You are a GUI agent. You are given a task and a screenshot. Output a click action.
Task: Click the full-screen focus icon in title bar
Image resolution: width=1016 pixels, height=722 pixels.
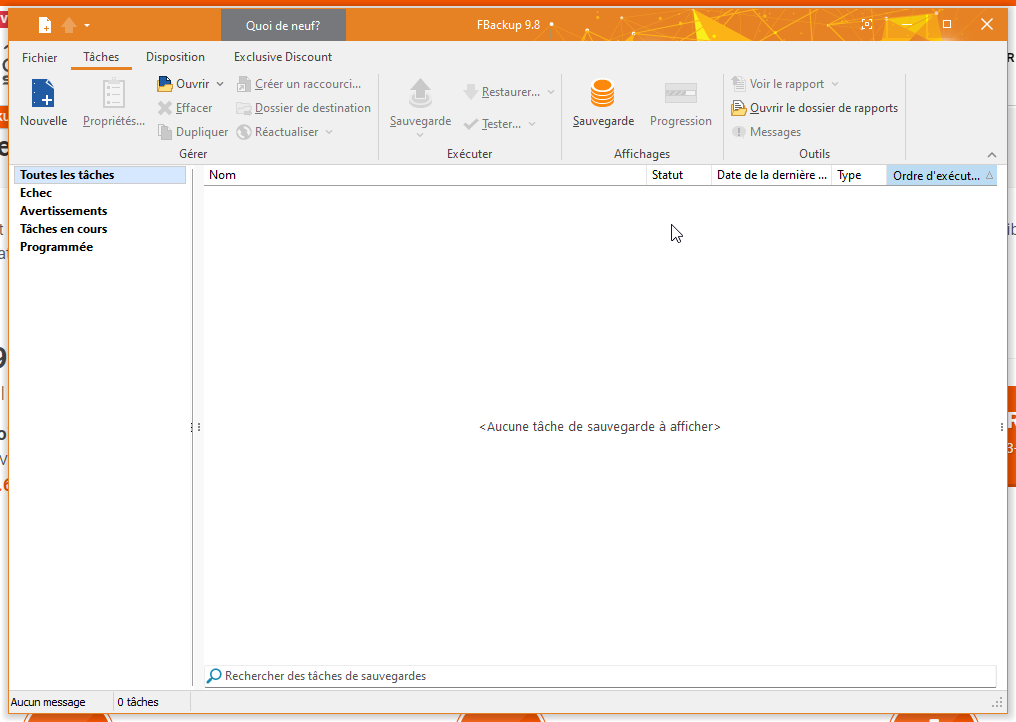(866, 25)
